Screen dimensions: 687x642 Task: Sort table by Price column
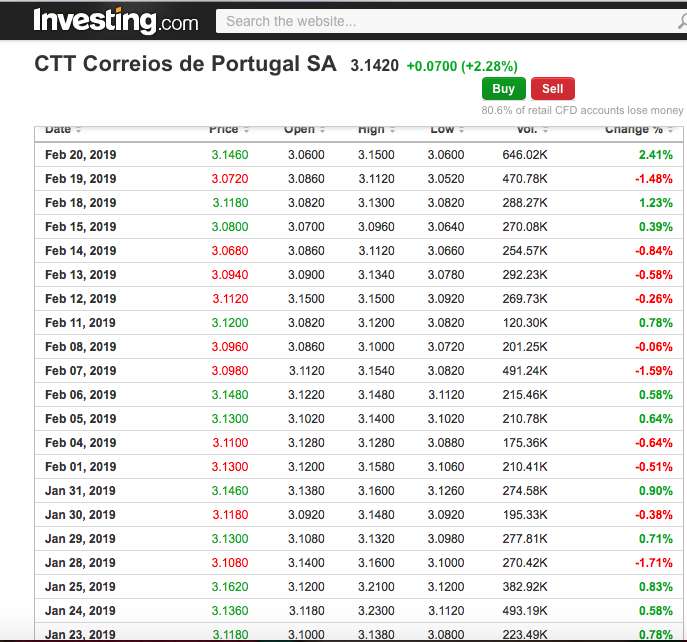click(x=229, y=129)
